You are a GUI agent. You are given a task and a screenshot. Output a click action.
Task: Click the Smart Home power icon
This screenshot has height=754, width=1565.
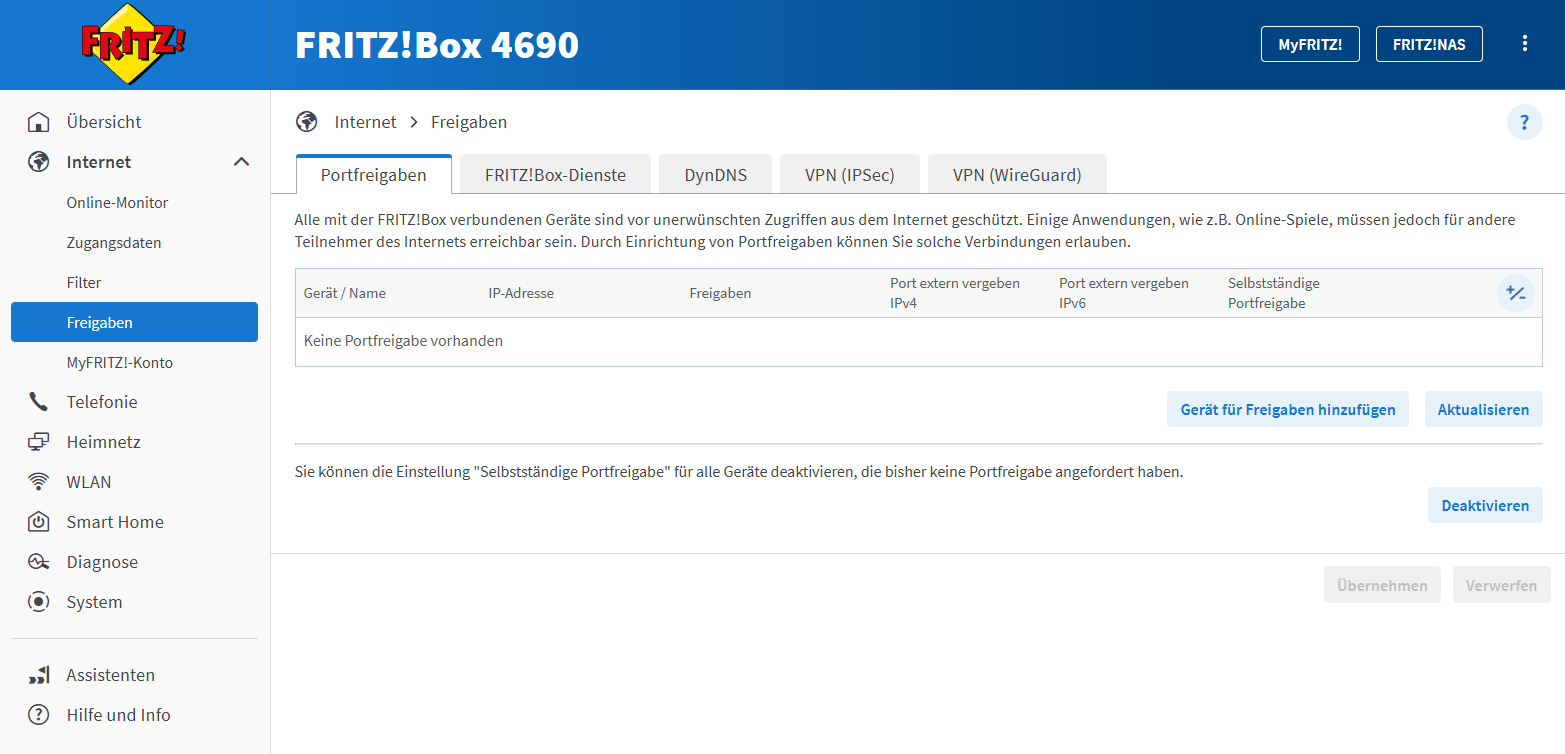pos(39,522)
